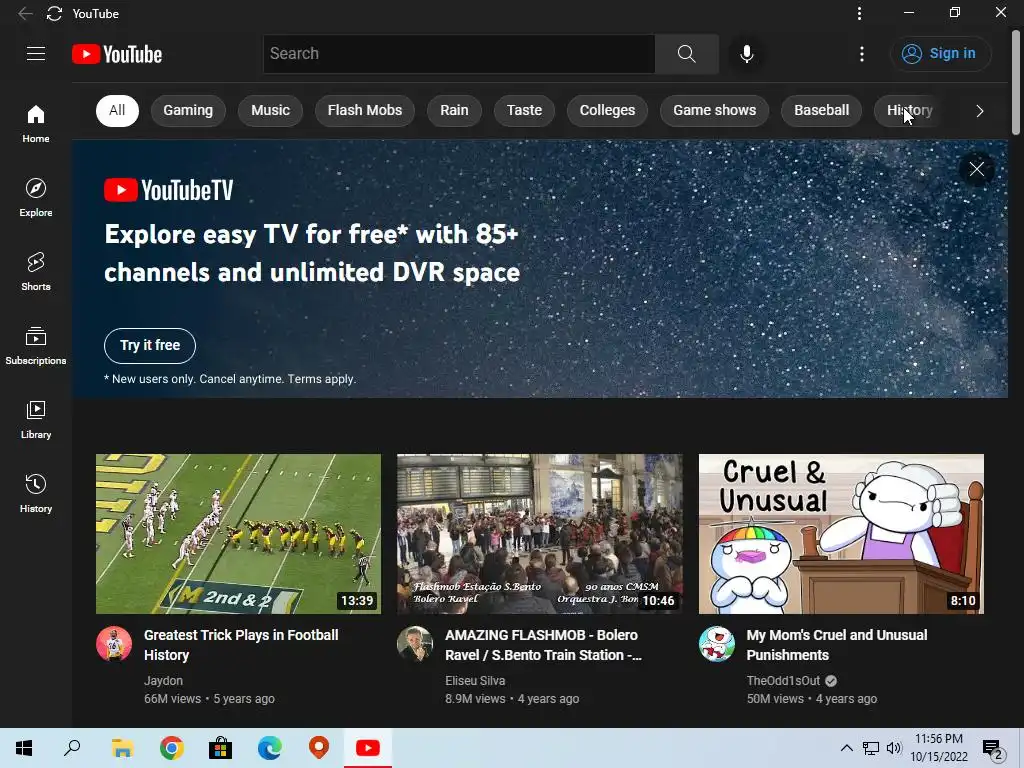Open History in the sidebar
Image resolution: width=1024 pixels, height=768 pixels.
(35, 494)
